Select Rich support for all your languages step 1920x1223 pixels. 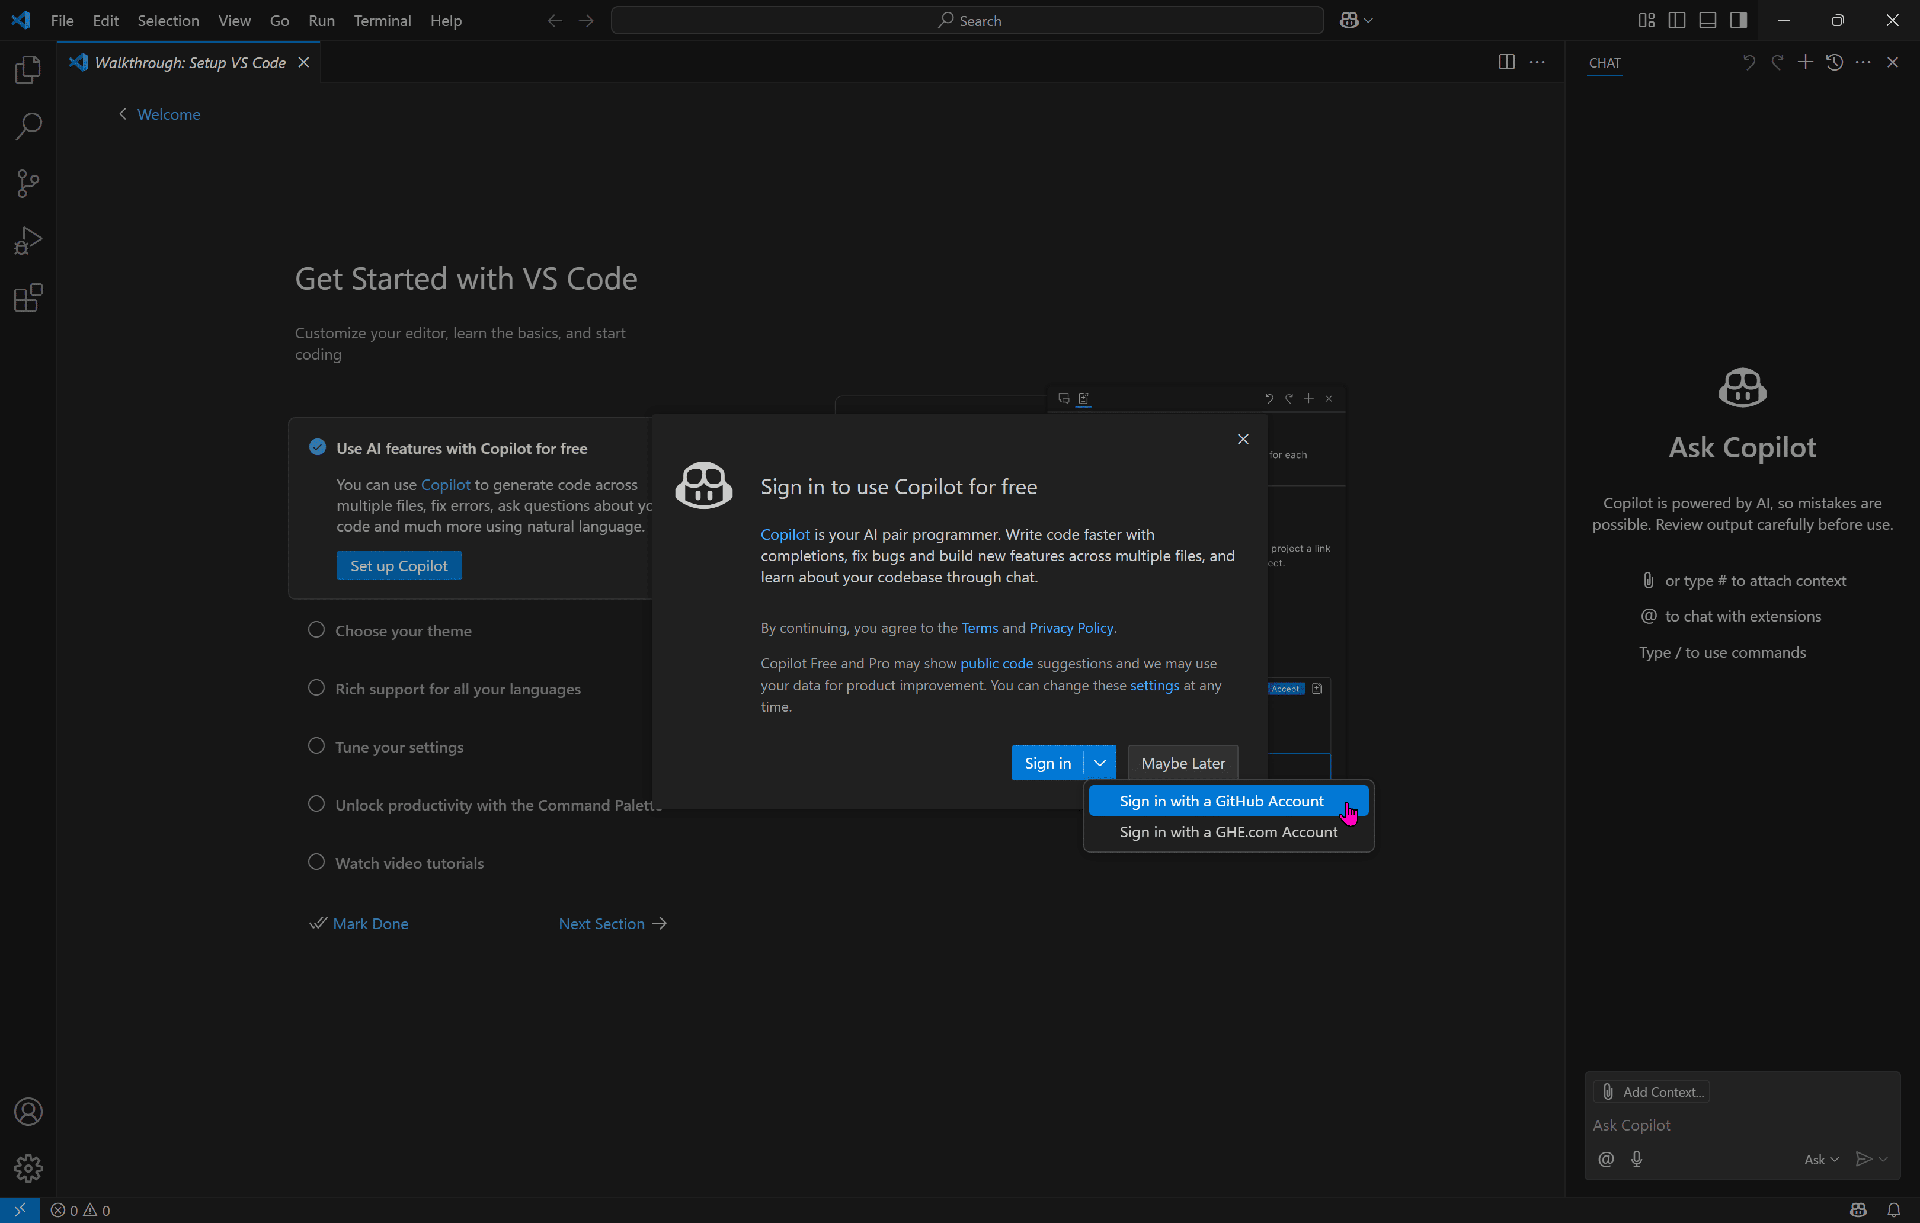[x=458, y=689]
